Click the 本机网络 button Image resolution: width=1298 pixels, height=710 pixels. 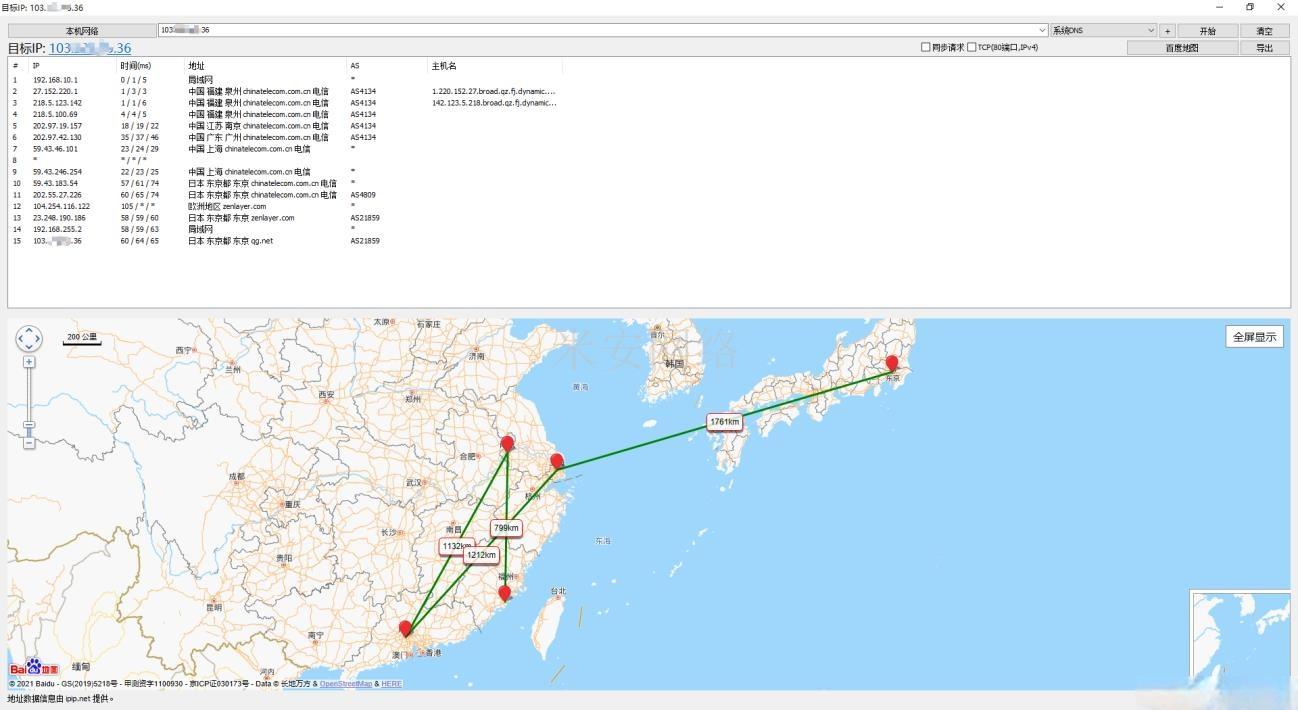(x=82, y=31)
